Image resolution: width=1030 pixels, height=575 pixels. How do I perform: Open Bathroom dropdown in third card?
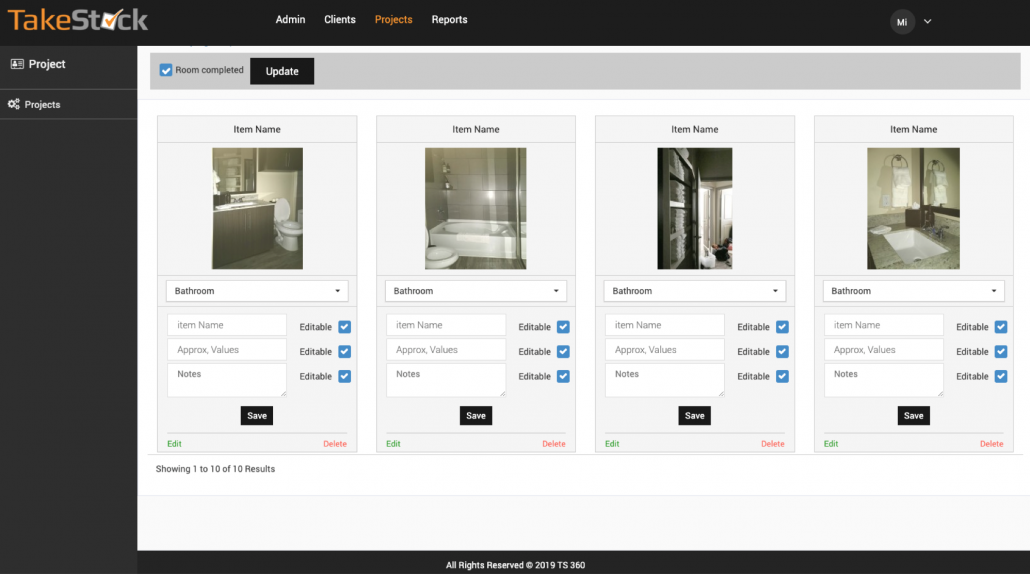[x=694, y=291]
